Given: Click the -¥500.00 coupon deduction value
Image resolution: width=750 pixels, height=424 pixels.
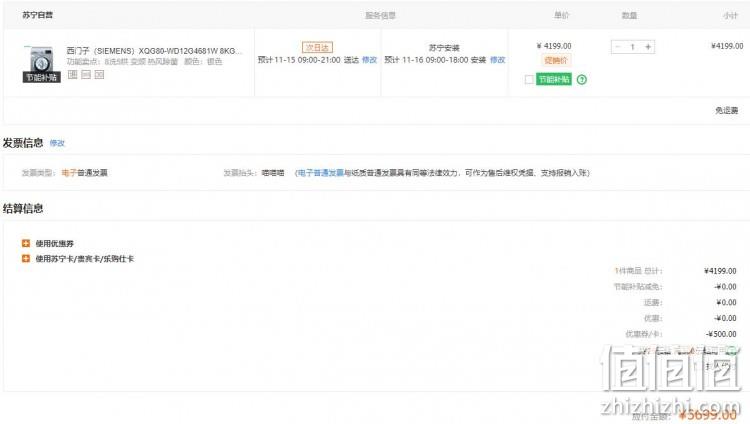Looking at the screenshot, I should [x=721, y=334].
